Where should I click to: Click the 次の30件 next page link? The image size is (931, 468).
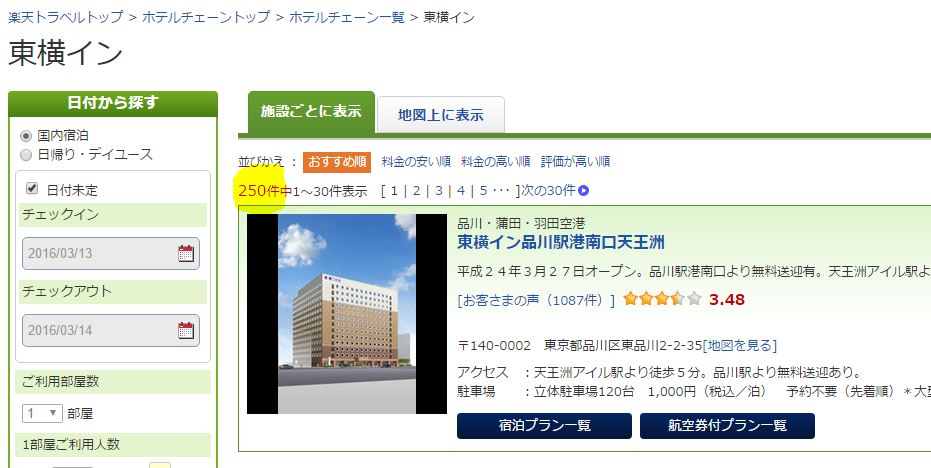[548, 191]
